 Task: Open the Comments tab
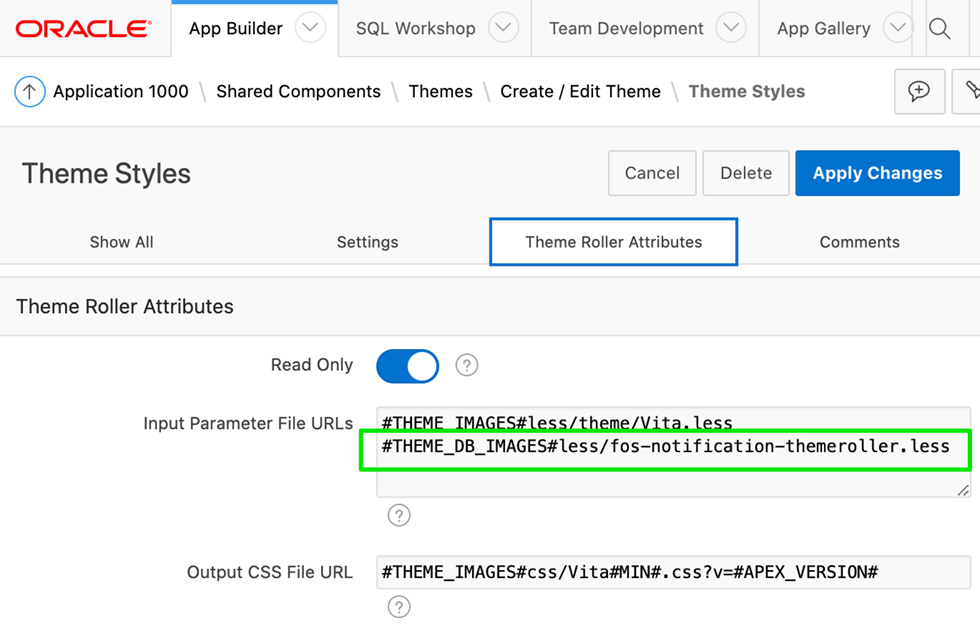tap(859, 241)
